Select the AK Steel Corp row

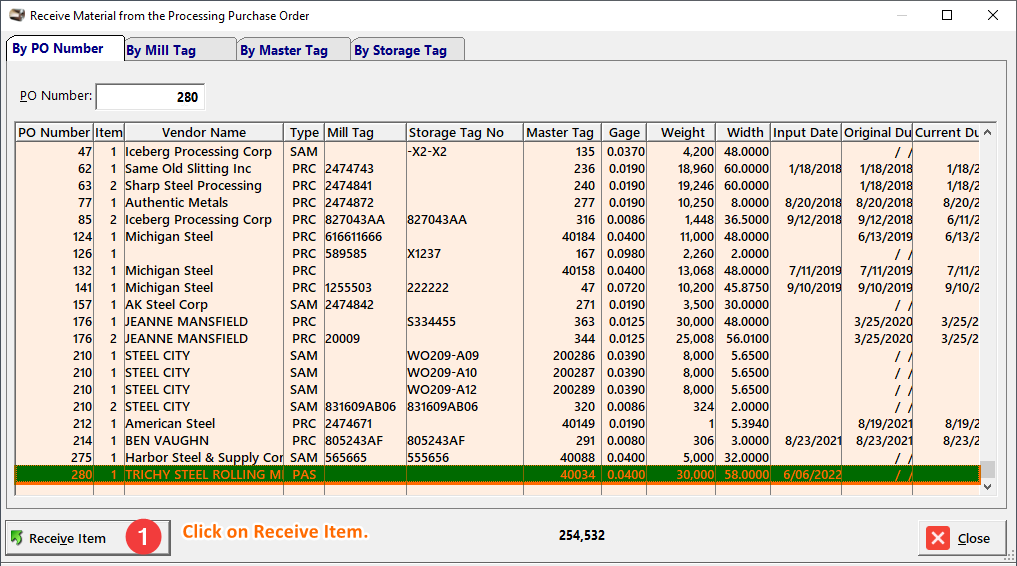click(x=497, y=305)
